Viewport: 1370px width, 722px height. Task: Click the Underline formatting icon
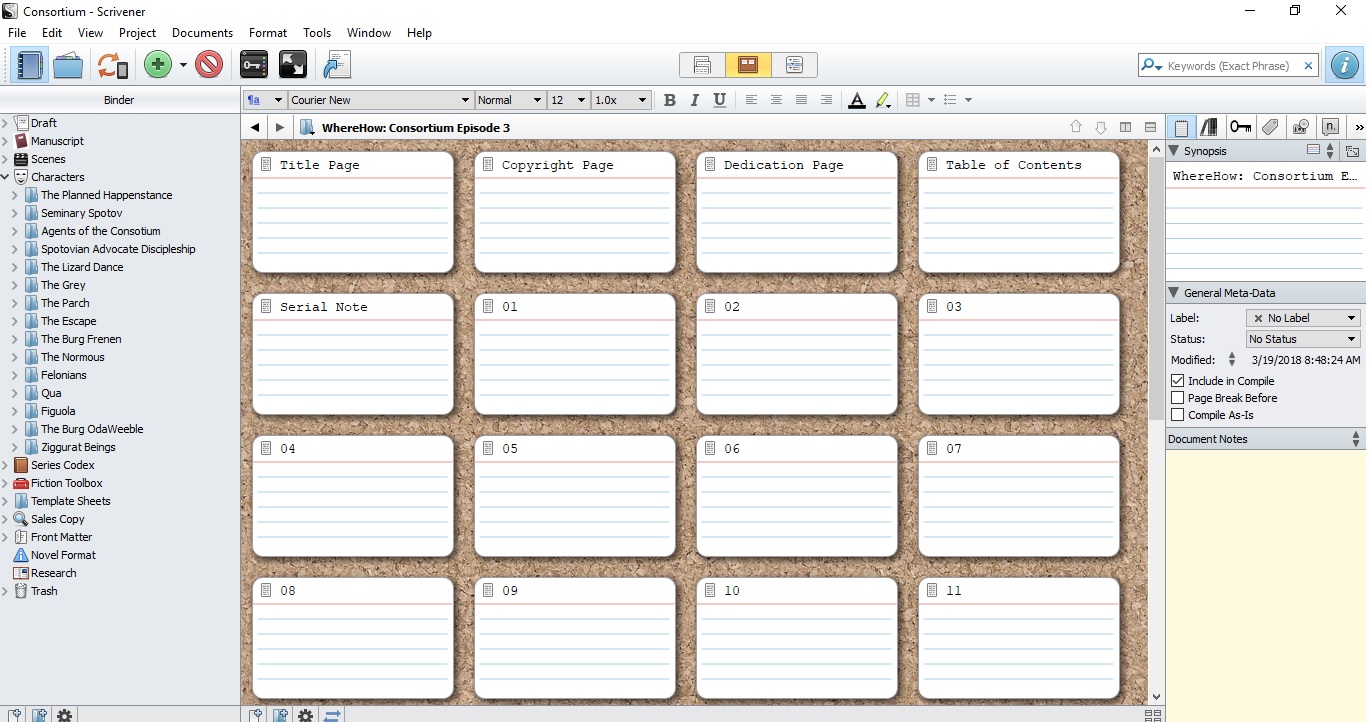pyautogui.click(x=719, y=100)
